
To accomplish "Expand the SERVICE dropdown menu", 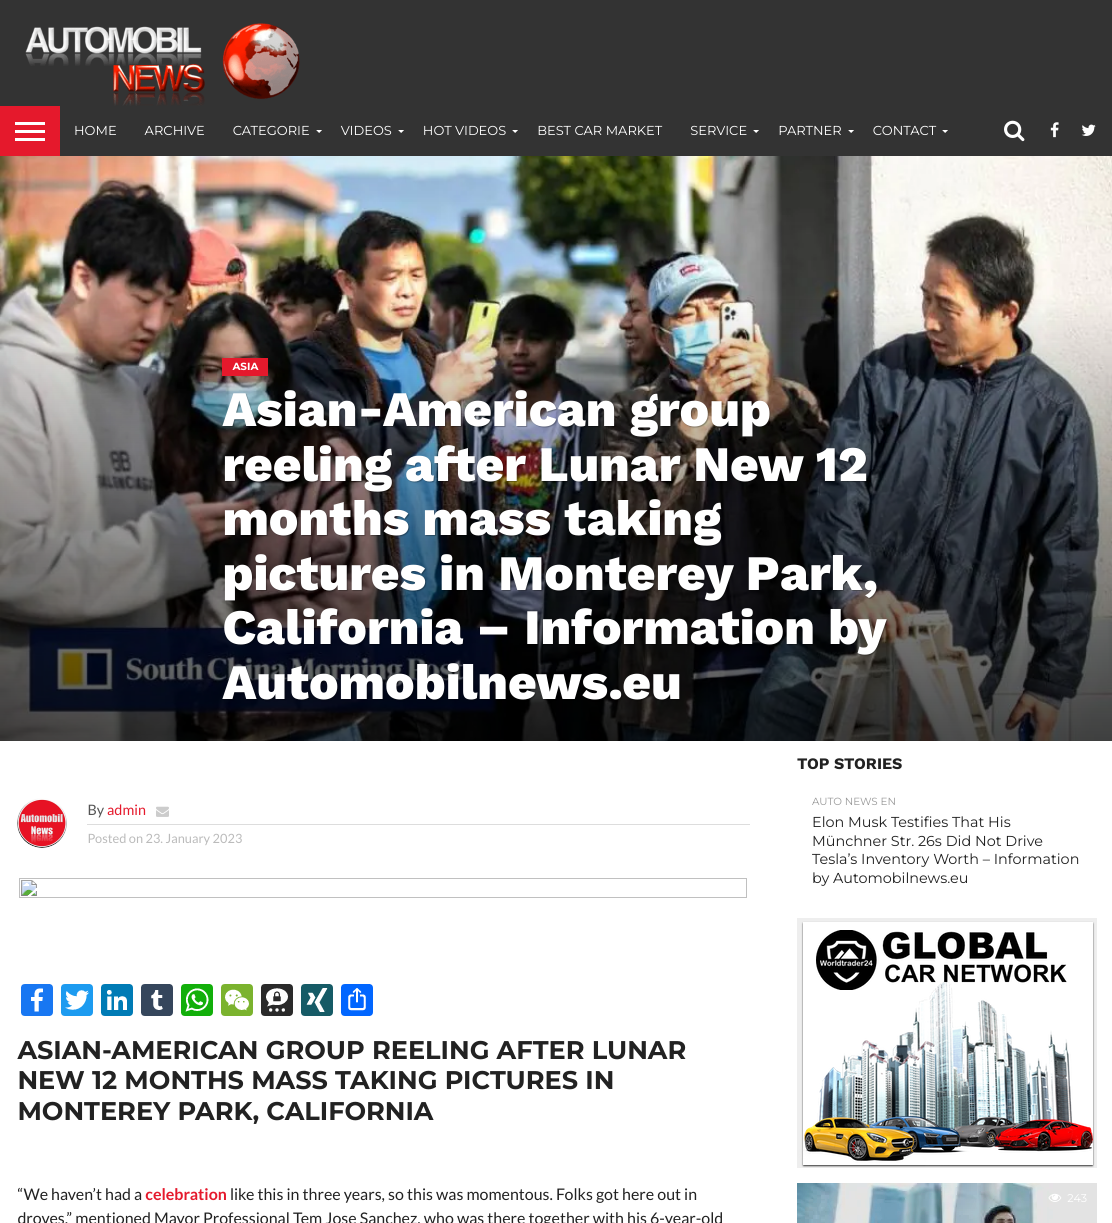I will pyautogui.click(x=724, y=131).
